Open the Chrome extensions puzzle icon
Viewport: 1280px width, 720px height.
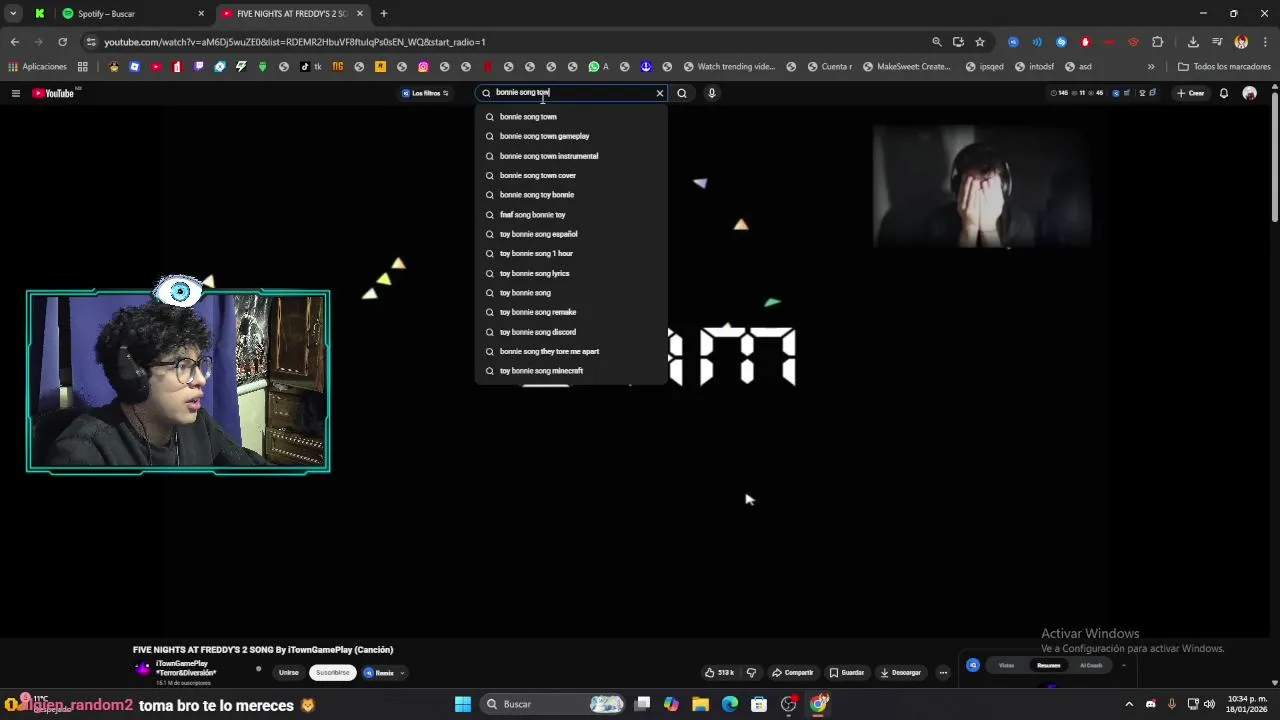point(1158,42)
